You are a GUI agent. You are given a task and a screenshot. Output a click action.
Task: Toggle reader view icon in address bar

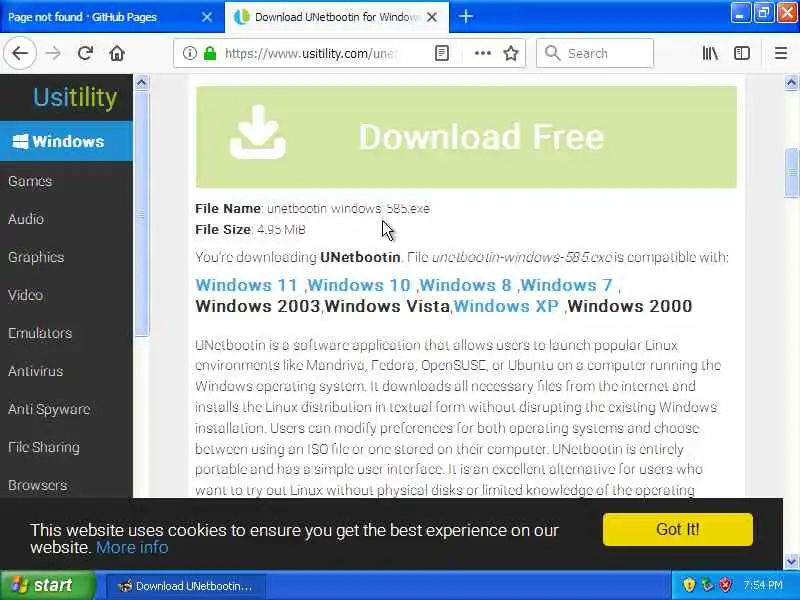pyautogui.click(x=442, y=53)
